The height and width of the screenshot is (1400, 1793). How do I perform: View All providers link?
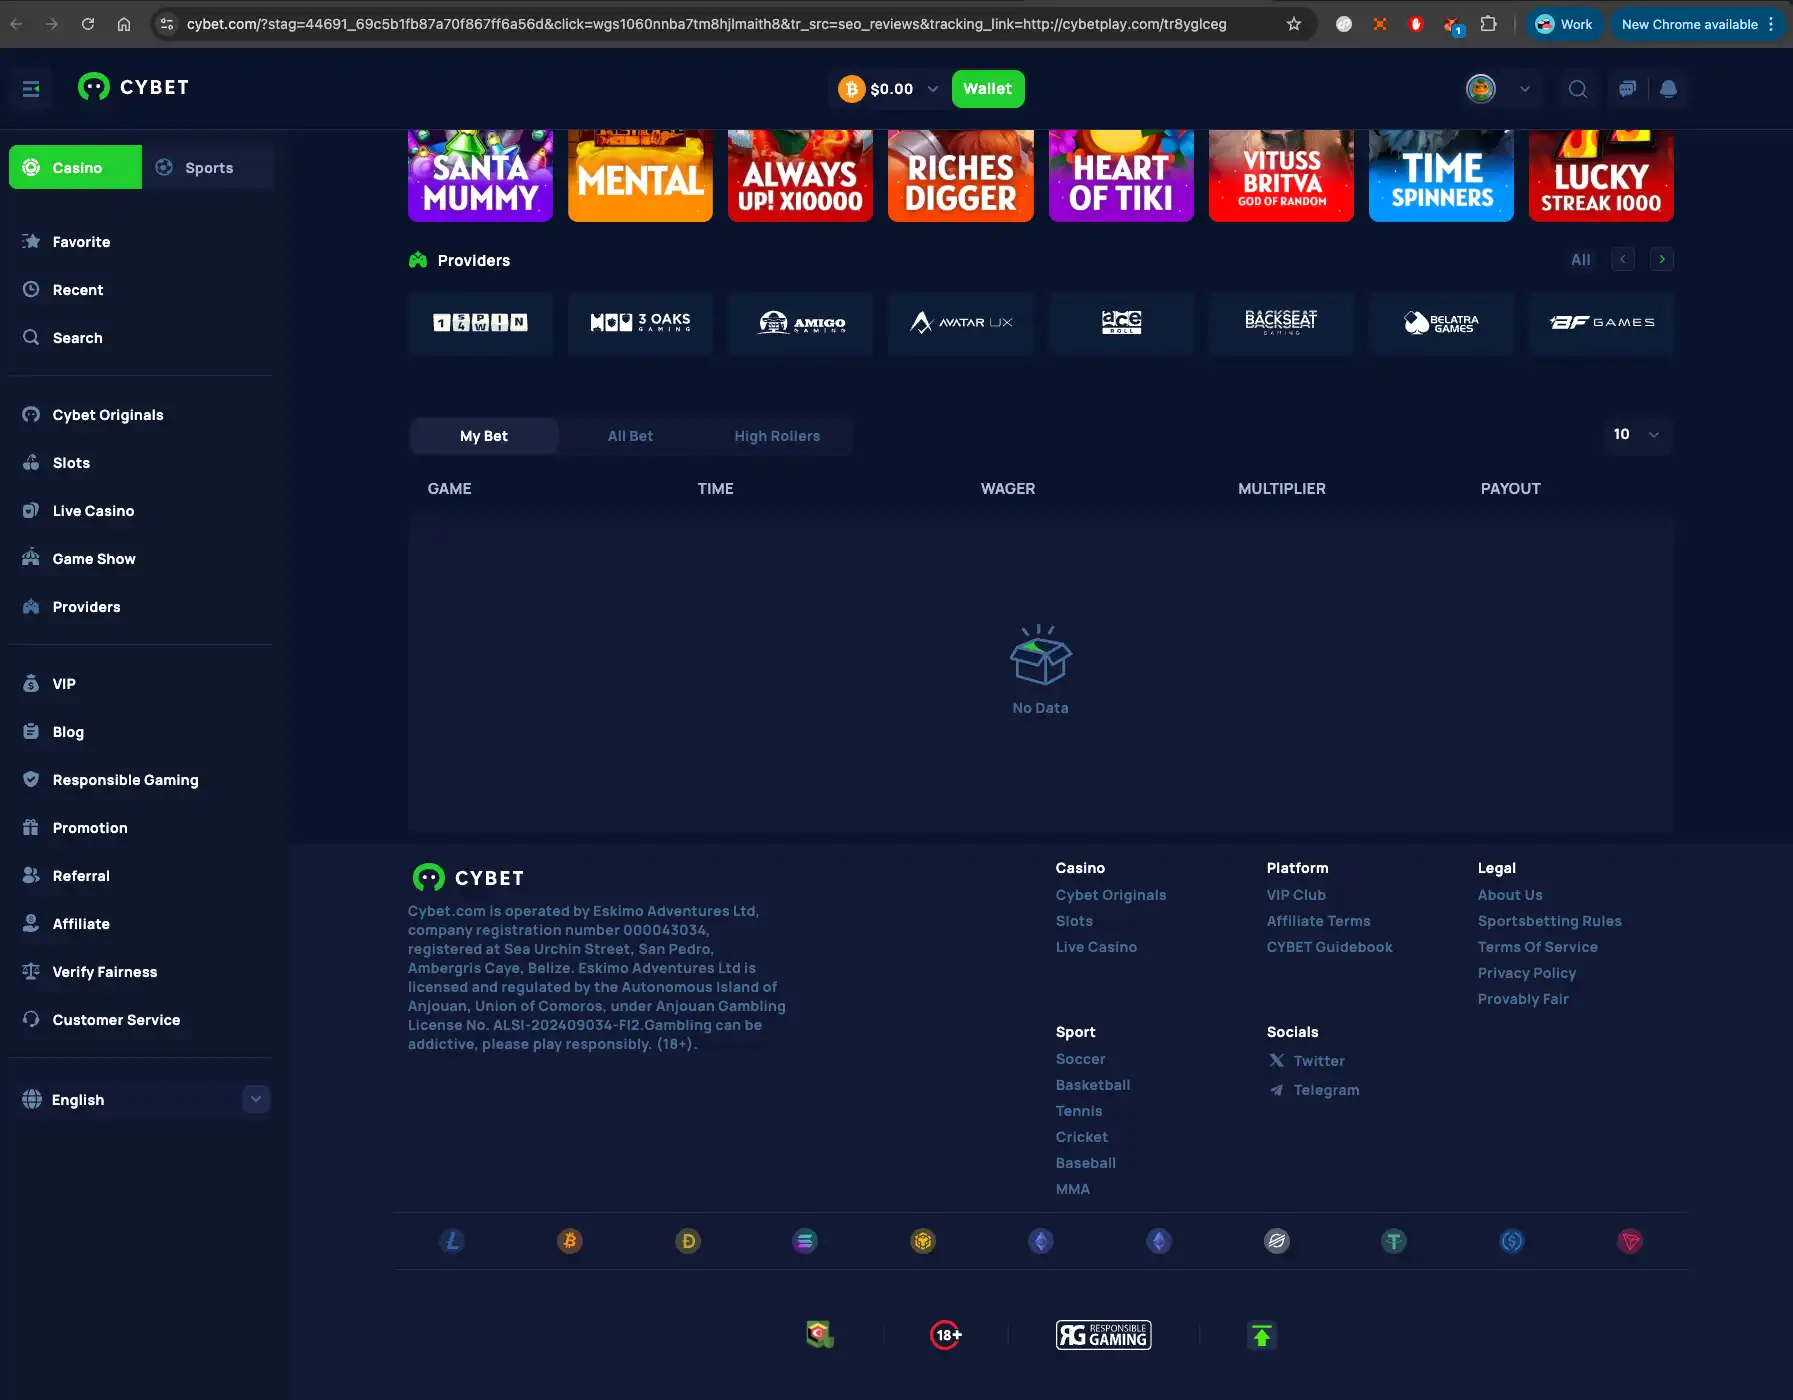(1580, 260)
